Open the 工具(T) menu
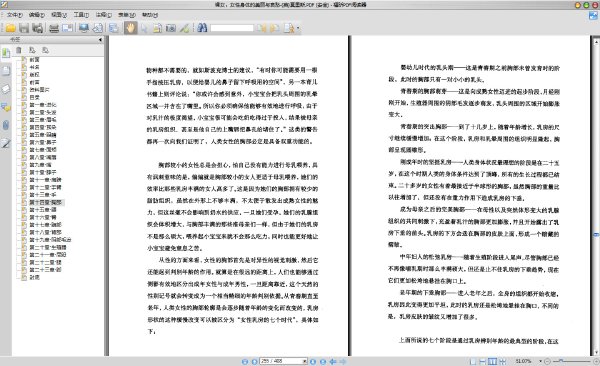600x366 pixels. coord(81,15)
